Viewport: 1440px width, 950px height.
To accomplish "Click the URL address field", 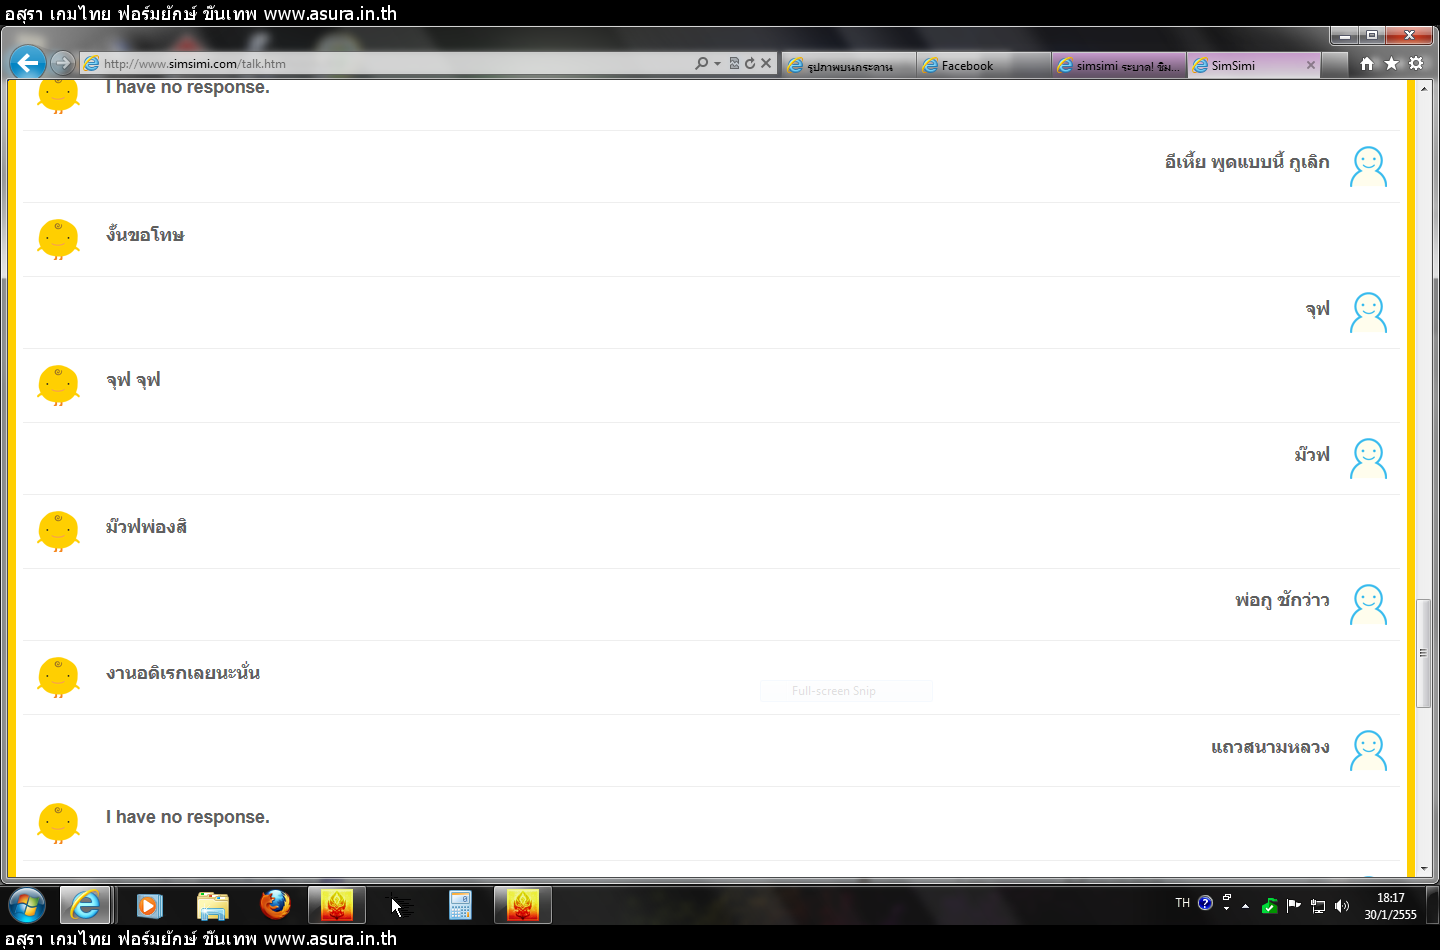I will click(x=390, y=64).
